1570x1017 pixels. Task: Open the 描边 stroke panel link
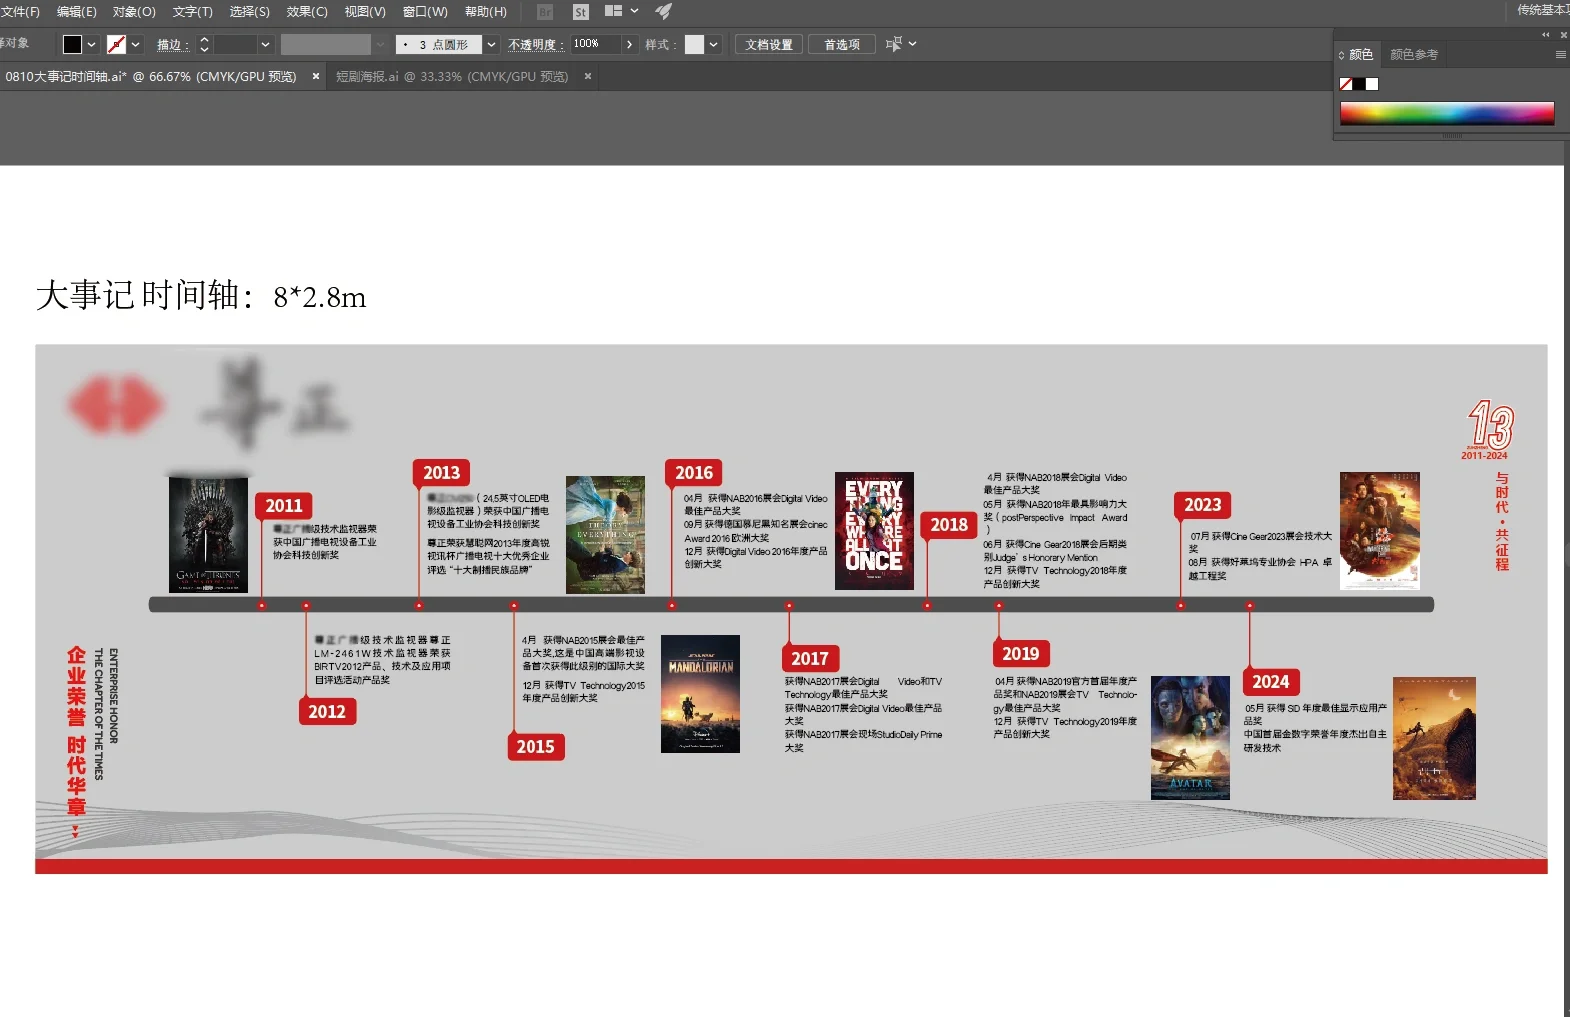tap(172, 45)
